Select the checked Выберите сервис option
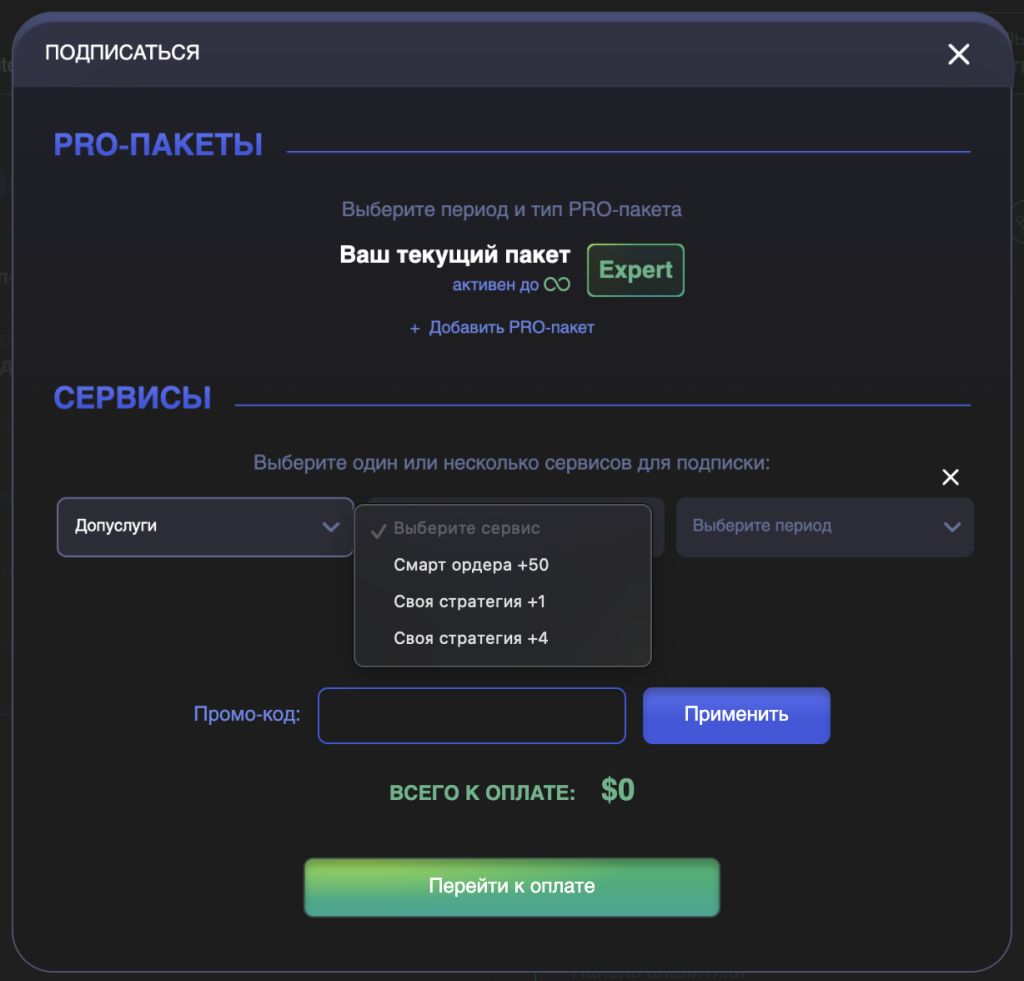The width and height of the screenshot is (1024, 981). click(x=466, y=528)
